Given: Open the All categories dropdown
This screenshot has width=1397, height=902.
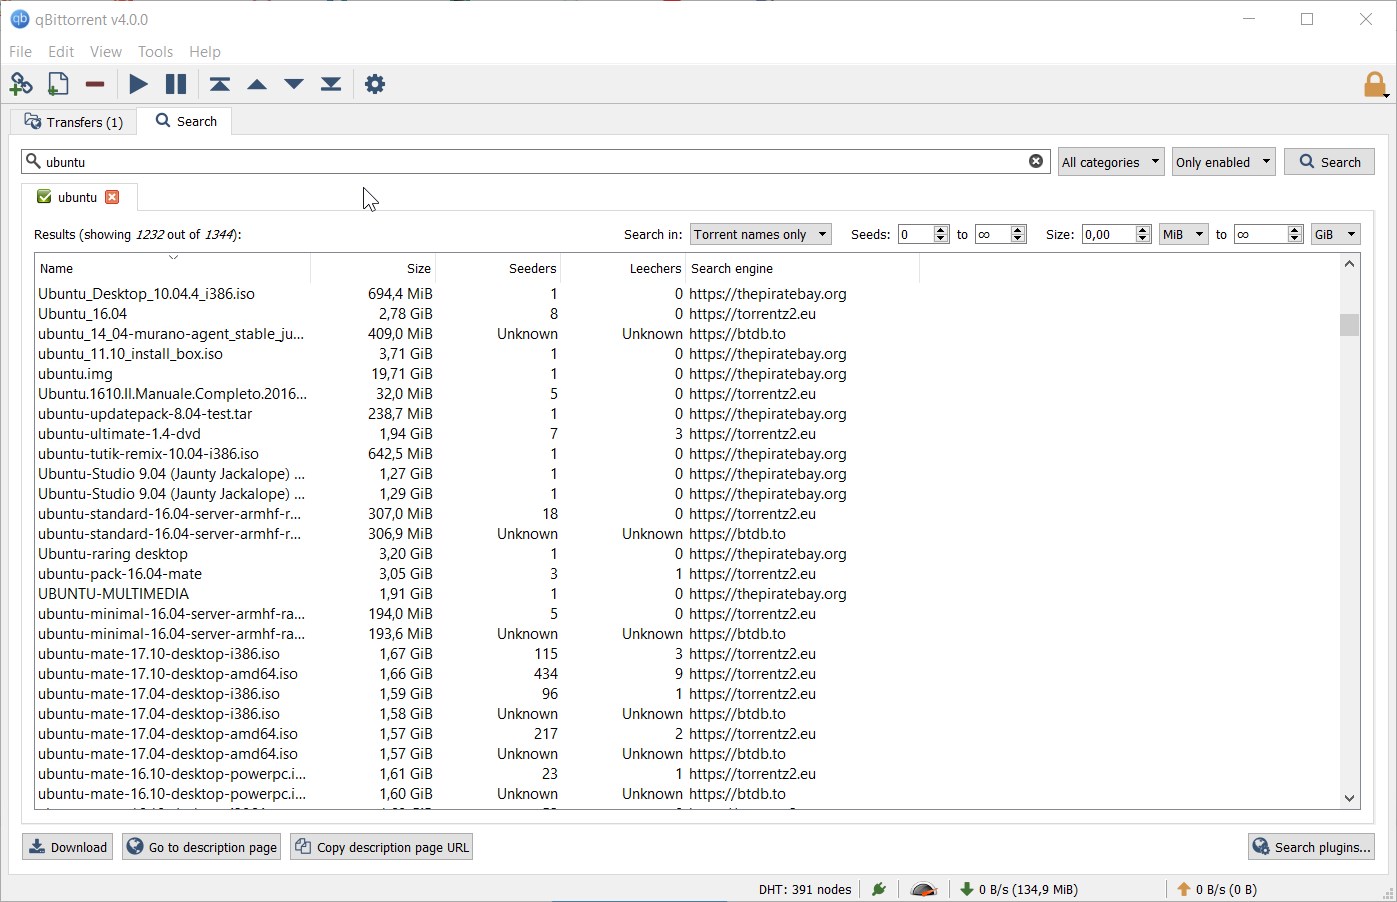Looking at the screenshot, I should pos(1110,161).
